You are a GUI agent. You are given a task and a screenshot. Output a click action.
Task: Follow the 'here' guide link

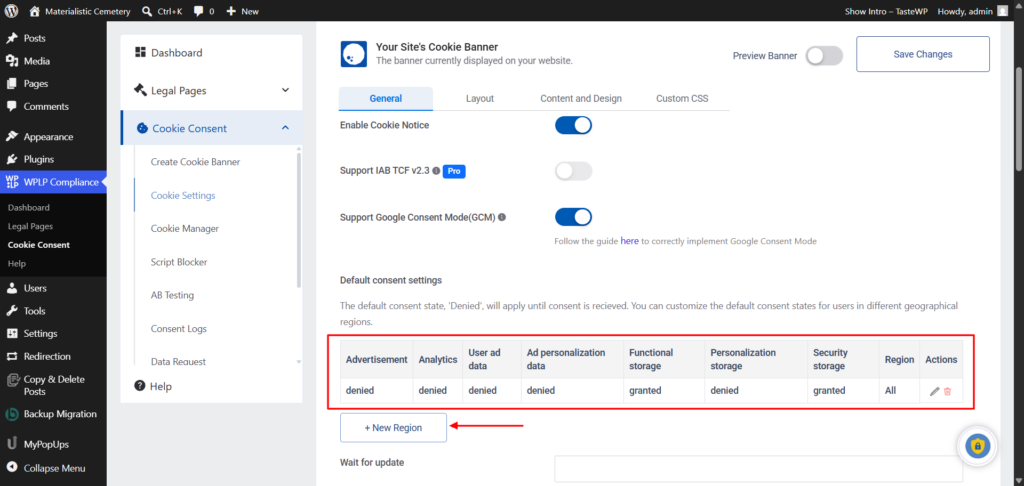[x=630, y=241]
